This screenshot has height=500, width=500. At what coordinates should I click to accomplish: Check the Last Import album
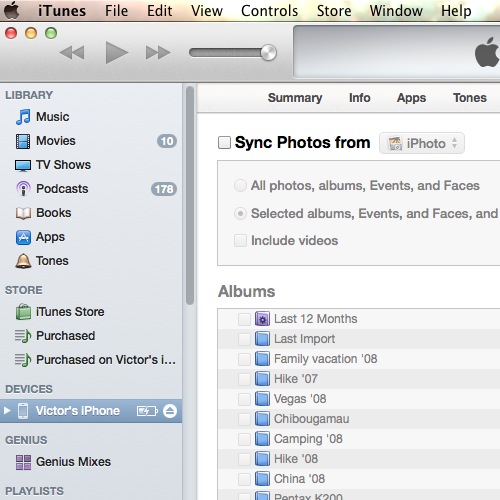244,339
